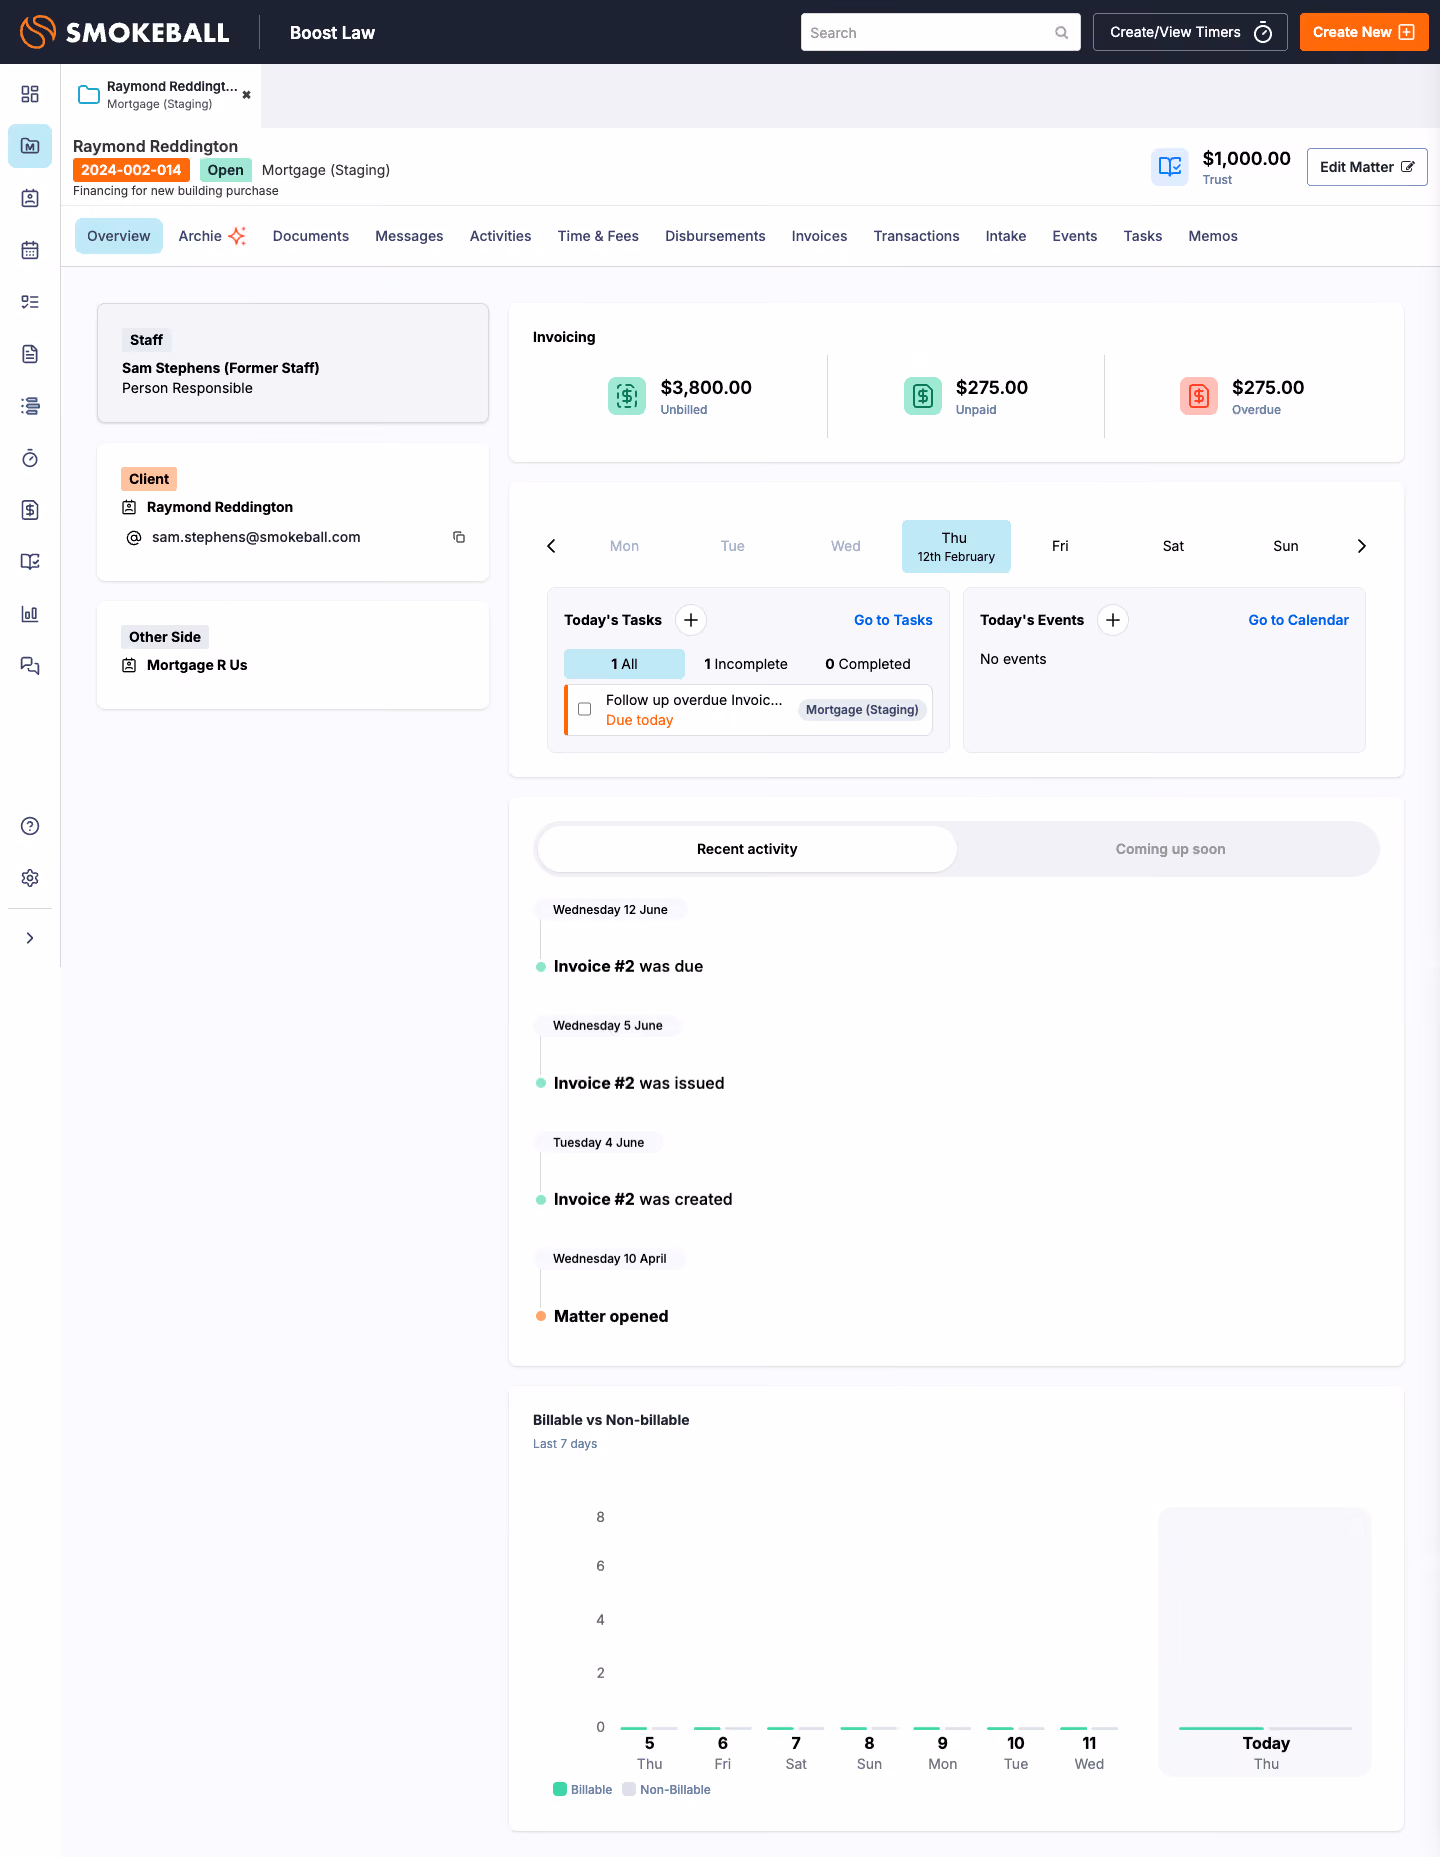Show Coming up soon timeline

tap(1170, 849)
